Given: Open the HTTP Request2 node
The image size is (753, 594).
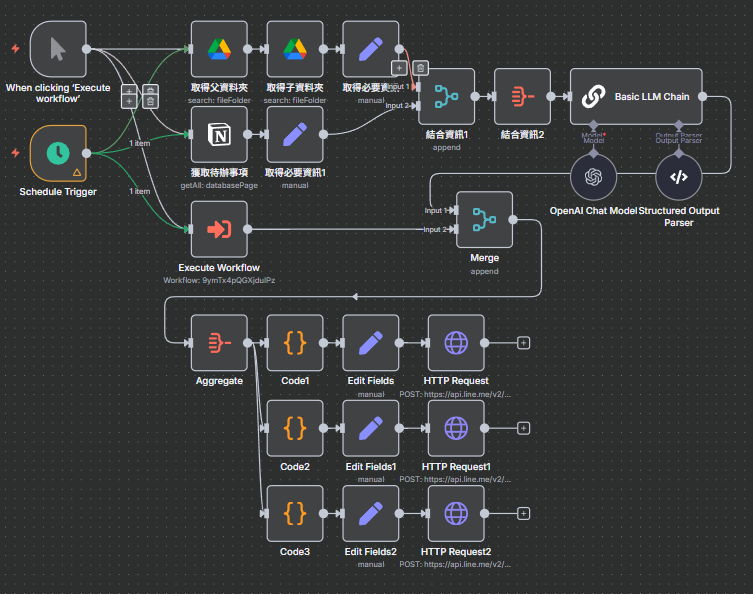Looking at the screenshot, I should [456, 513].
